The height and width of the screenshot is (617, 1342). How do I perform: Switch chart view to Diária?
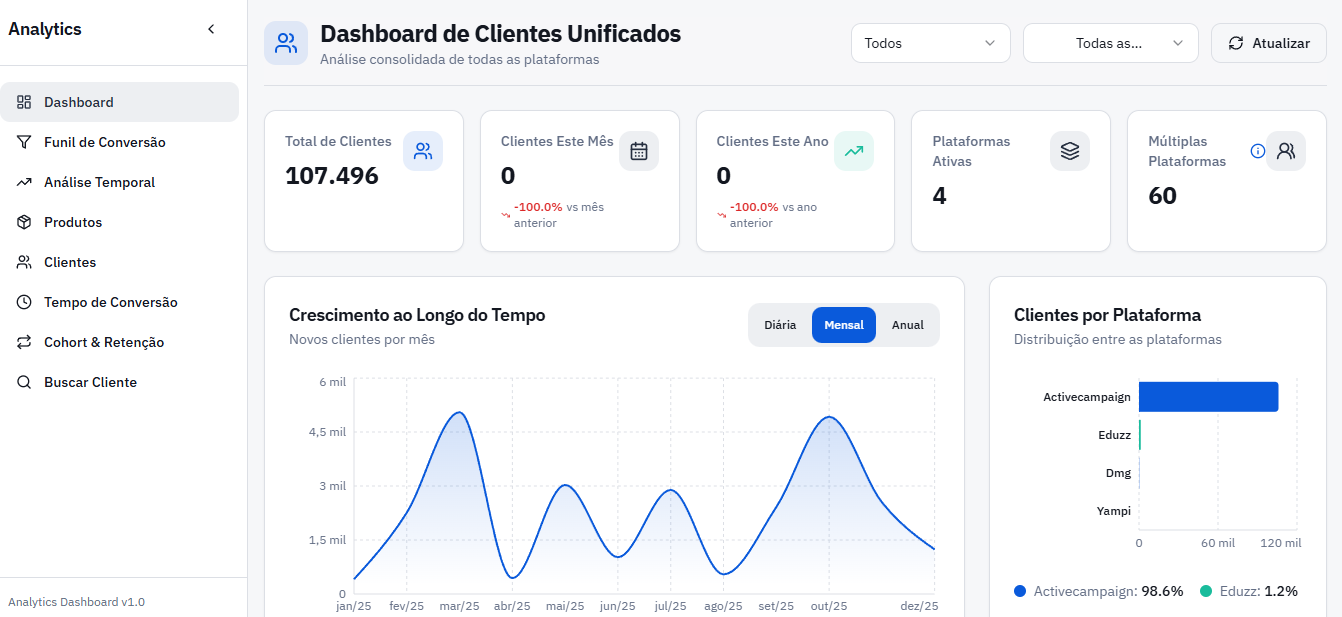780,325
